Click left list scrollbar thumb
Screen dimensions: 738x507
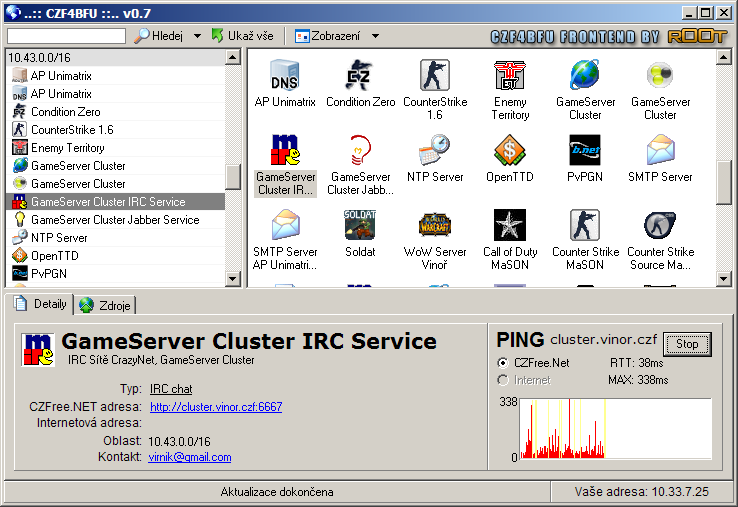(x=233, y=177)
